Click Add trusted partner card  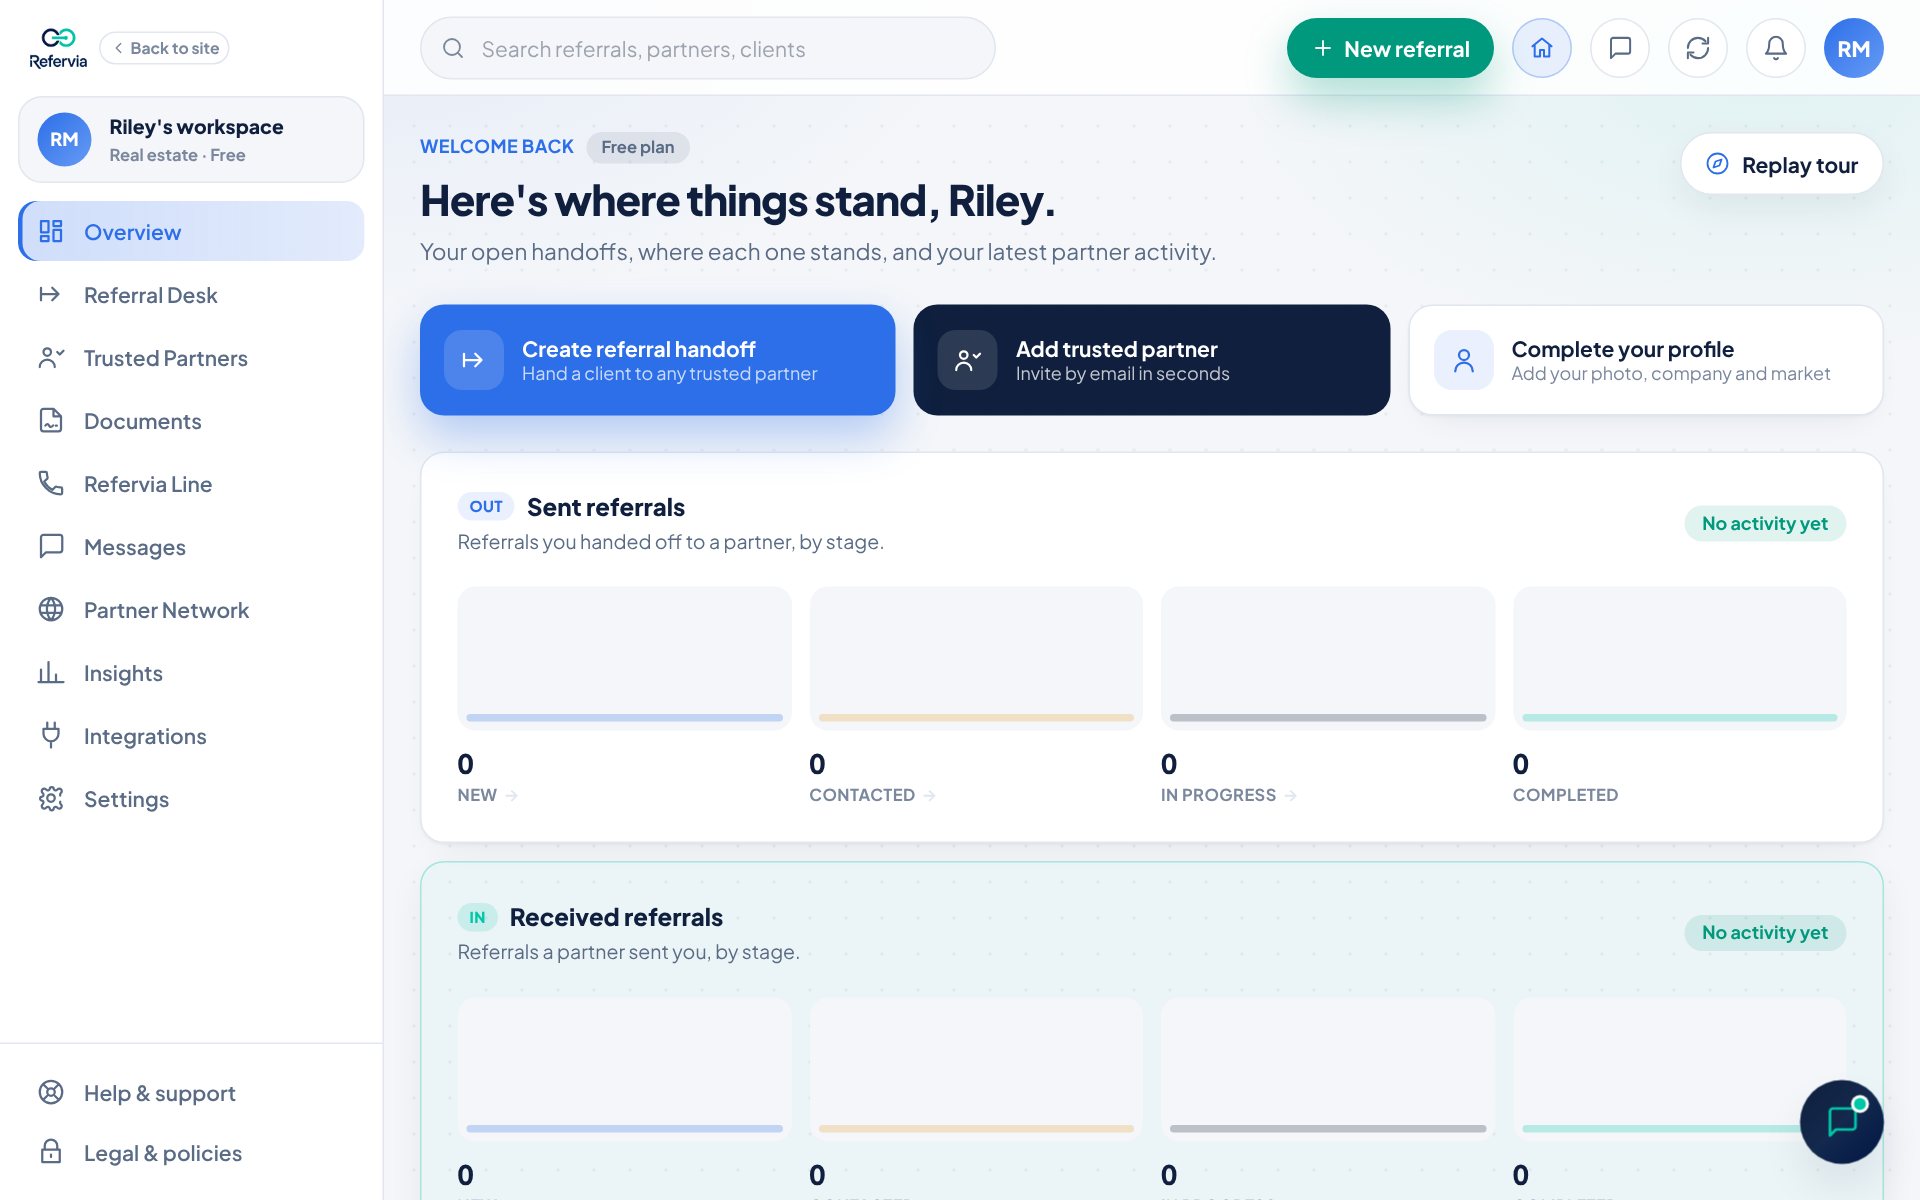pos(1151,360)
